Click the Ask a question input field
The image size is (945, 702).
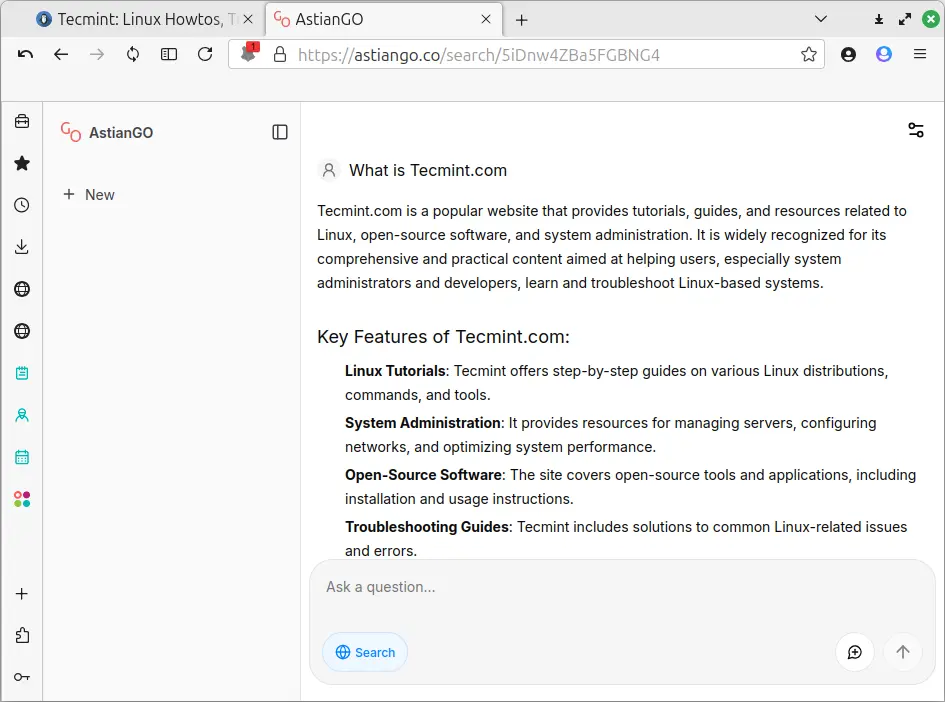(x=620, y=587)
